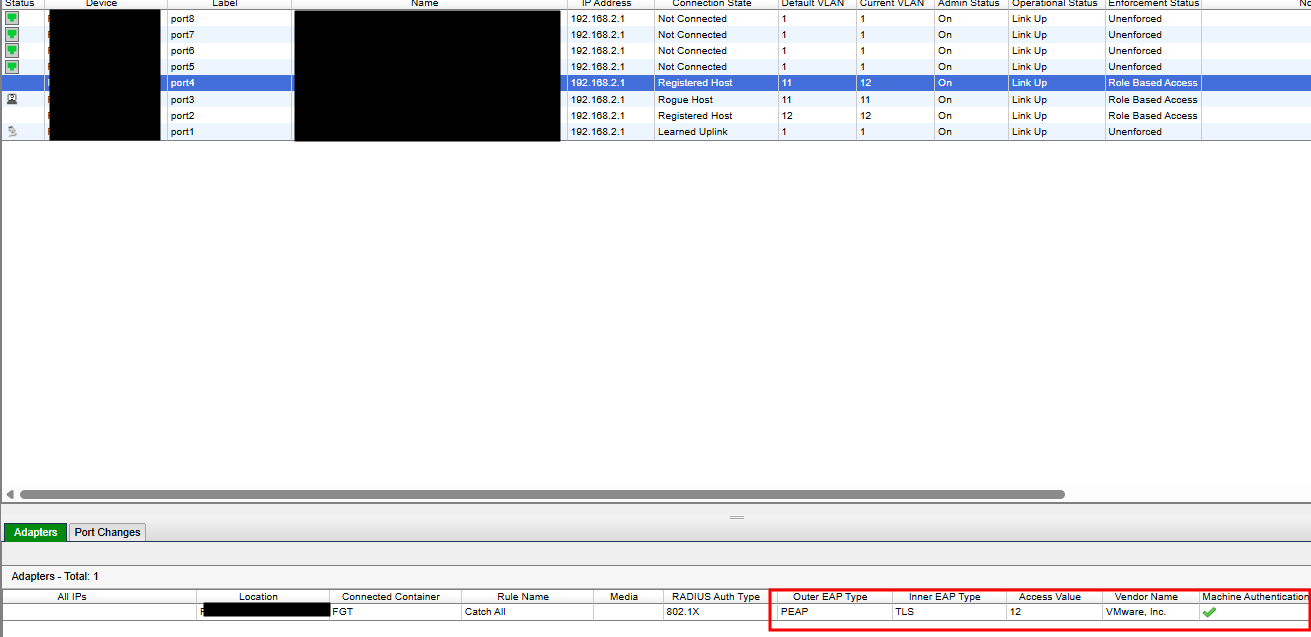
Task: Select the Adapters tab
Action: [35, 532]
